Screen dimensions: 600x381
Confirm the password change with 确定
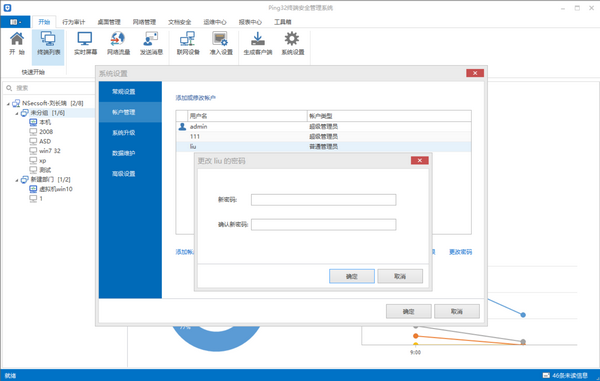click(352, 276)
